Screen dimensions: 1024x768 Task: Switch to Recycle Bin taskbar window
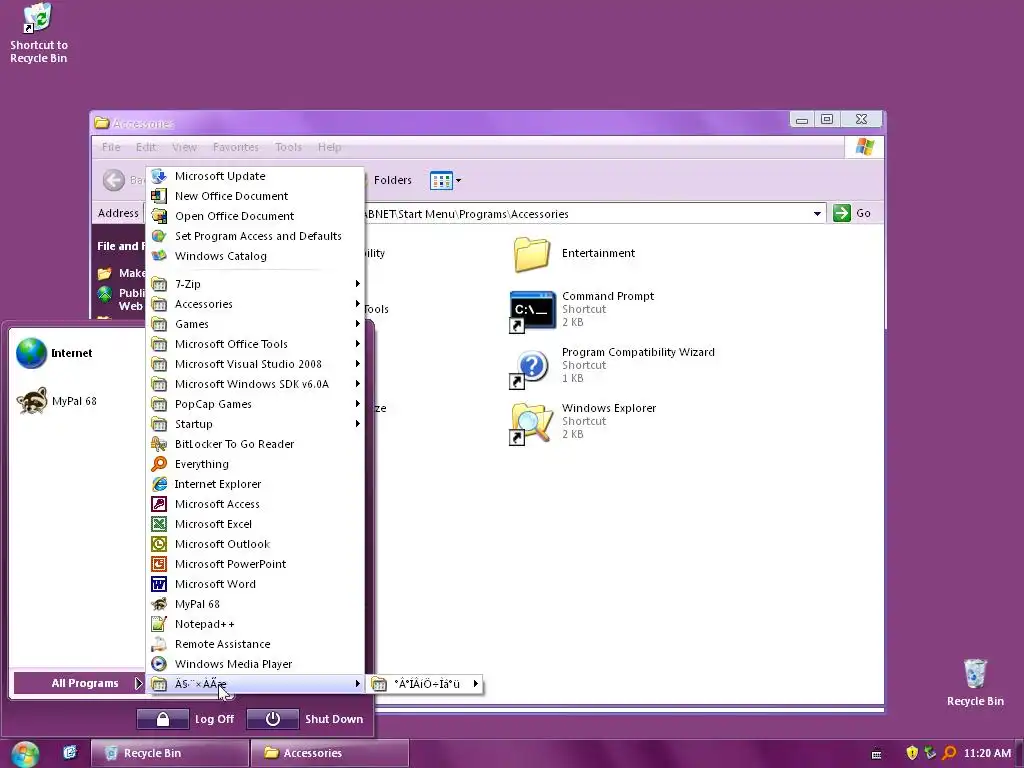(x=170, y=753)
